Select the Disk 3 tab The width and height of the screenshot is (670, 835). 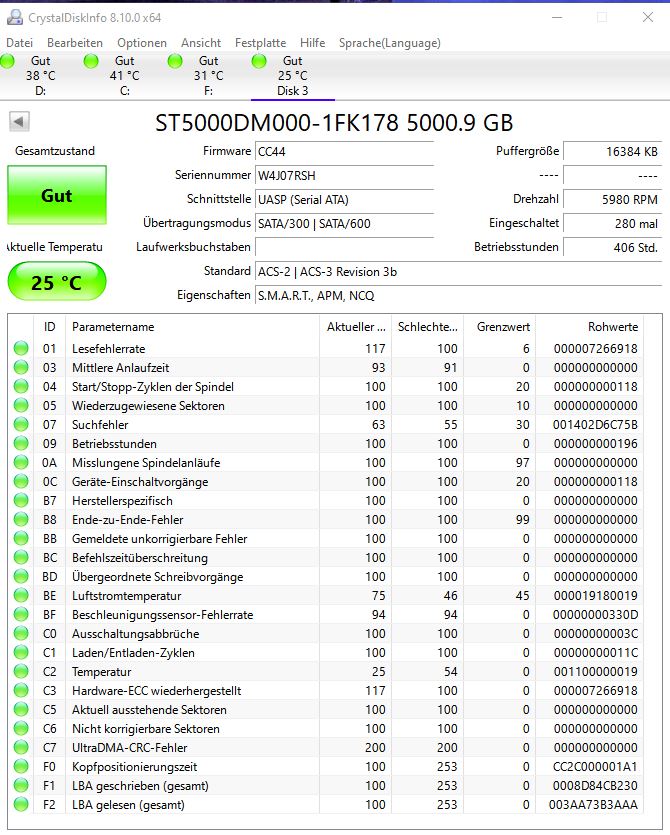pos(292,76)
